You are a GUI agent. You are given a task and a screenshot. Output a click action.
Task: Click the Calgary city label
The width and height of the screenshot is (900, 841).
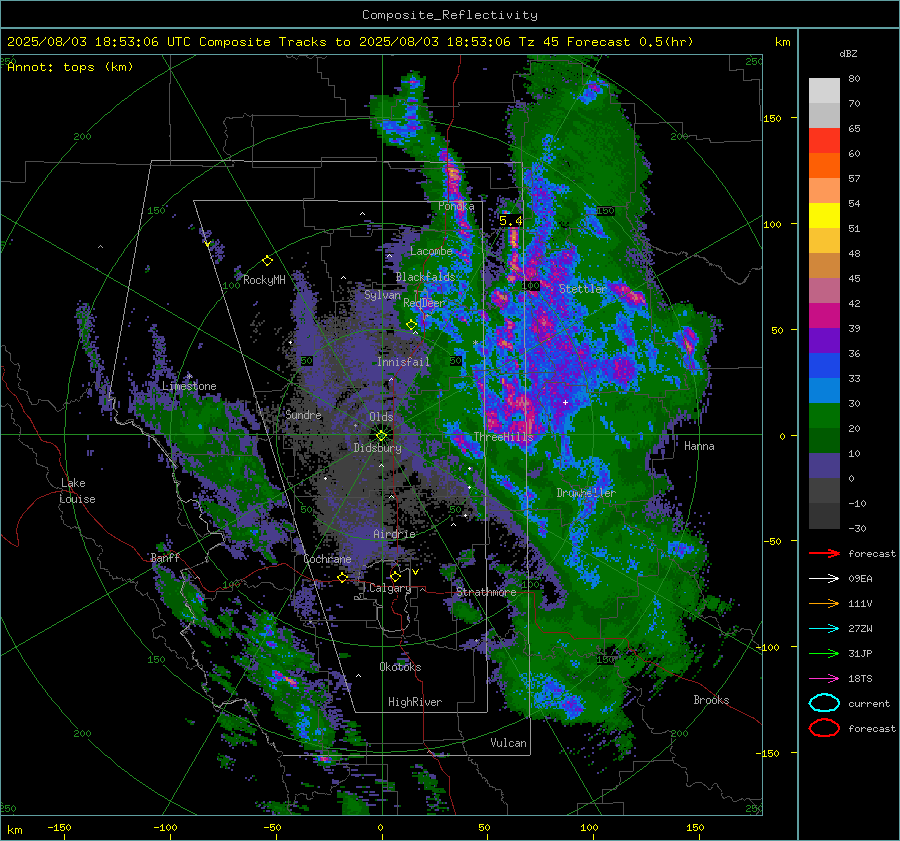390,588
